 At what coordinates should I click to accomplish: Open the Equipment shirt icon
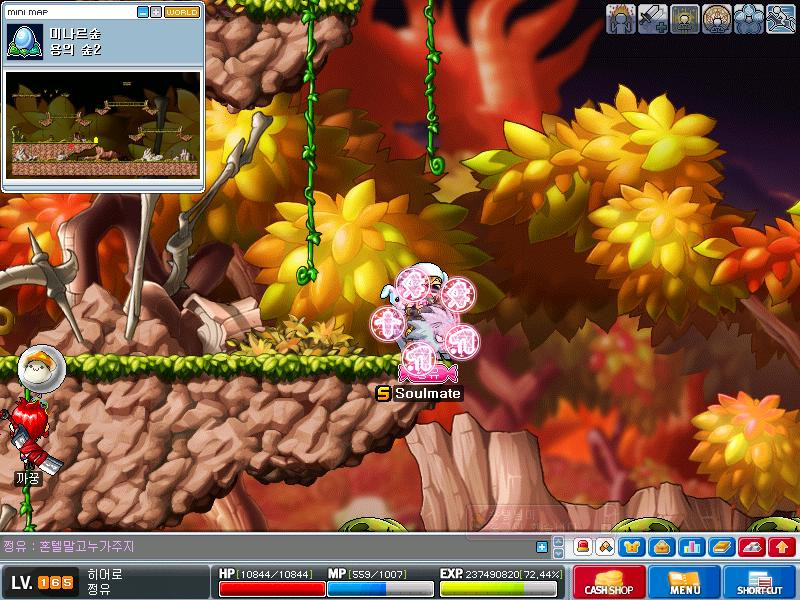click(632, 547)
